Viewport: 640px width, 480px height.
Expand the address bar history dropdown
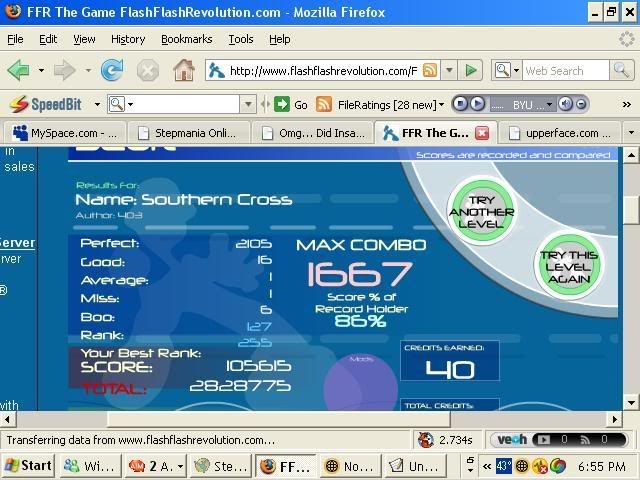(x=449, y=71)
